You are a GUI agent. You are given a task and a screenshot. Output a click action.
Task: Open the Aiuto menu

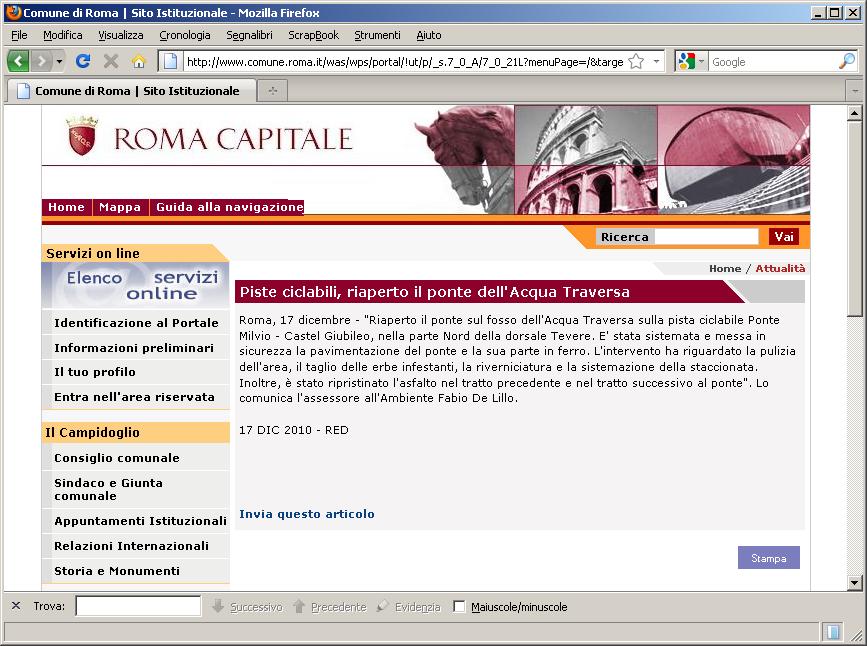[429, 35]
